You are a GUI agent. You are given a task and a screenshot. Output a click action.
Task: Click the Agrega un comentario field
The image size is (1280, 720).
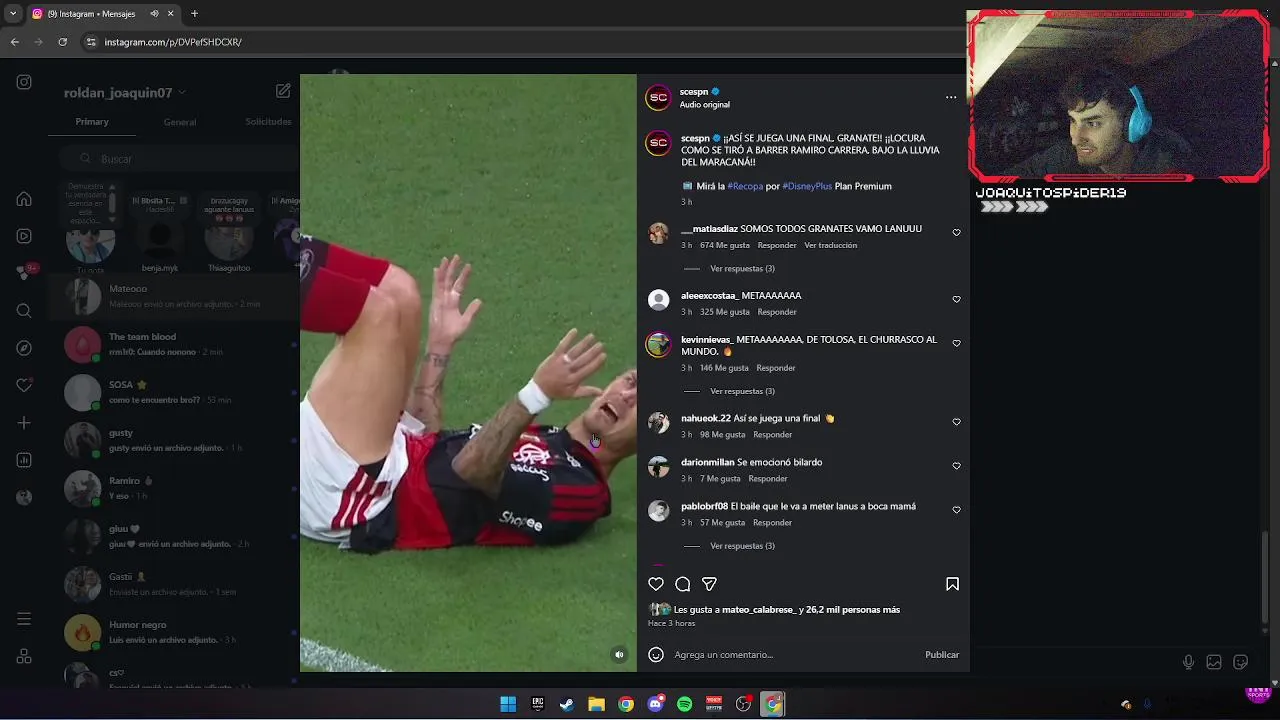click(795, 655)
